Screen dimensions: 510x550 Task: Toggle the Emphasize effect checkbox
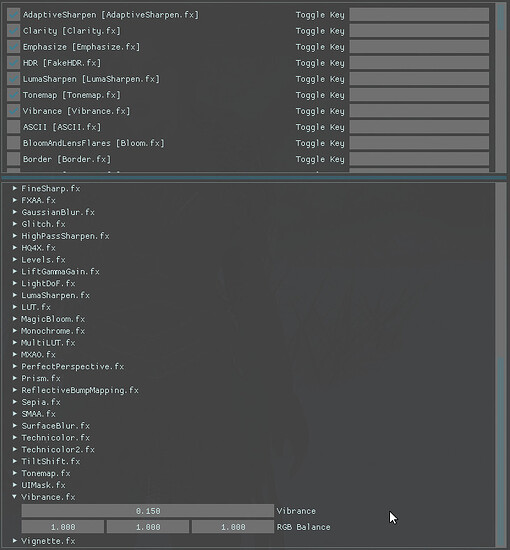(x=13, y=47)
